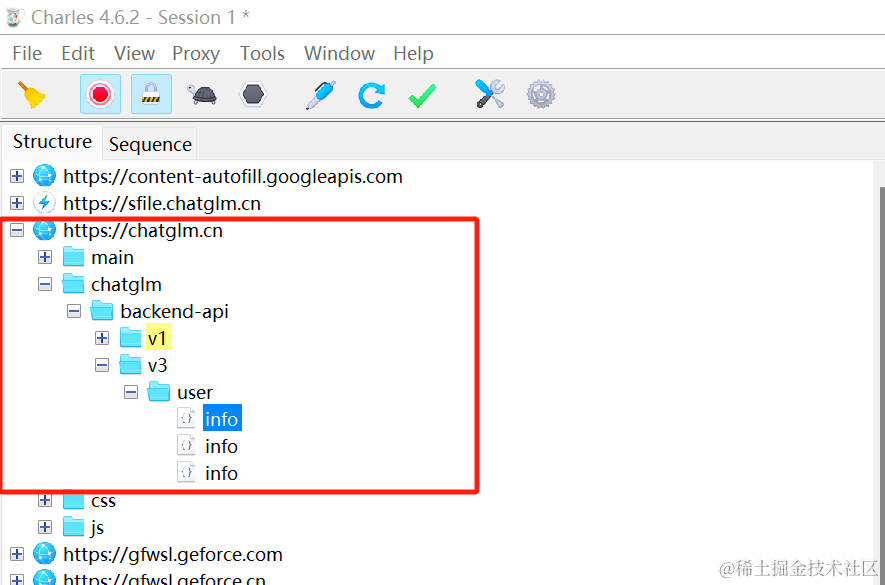Collapse the v3 folder
885x585 pixels.
102,365
